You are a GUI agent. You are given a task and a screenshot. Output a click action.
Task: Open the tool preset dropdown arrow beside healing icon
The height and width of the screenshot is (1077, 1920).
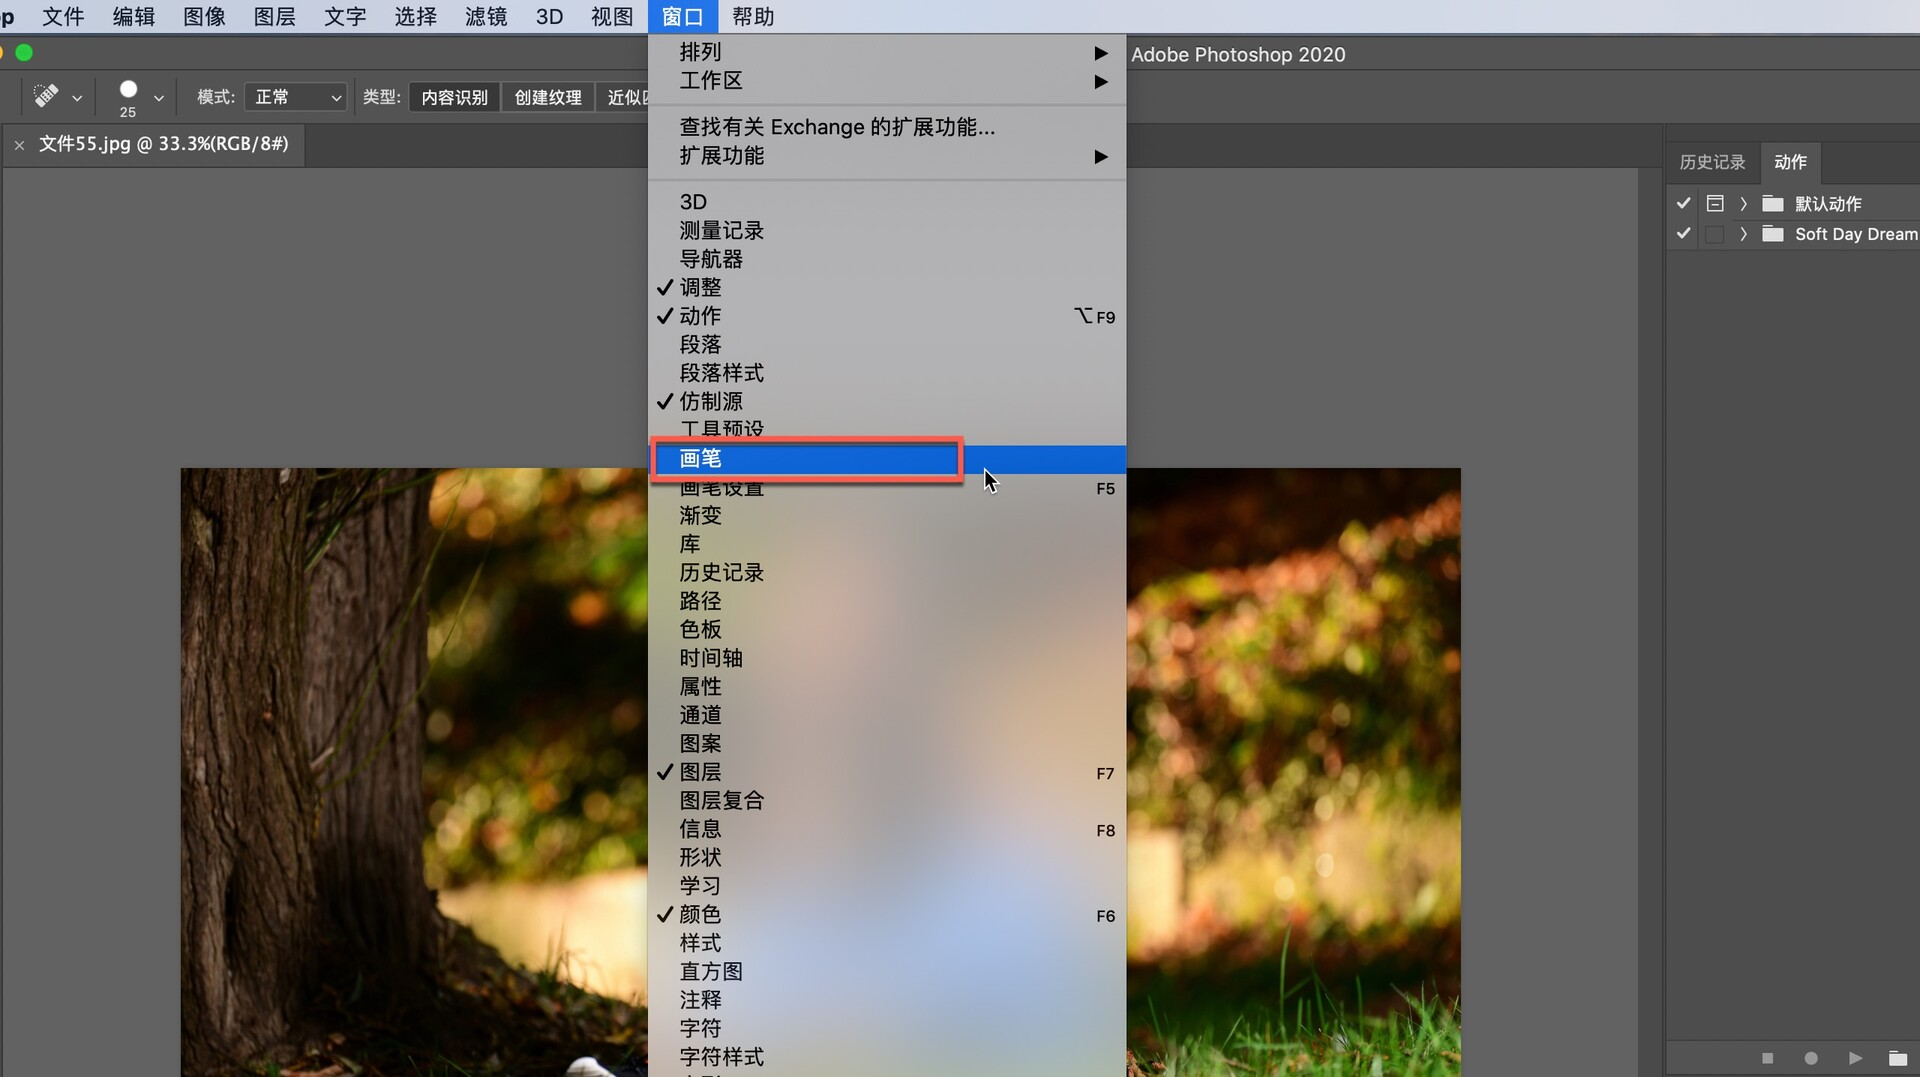pos(77,98)
